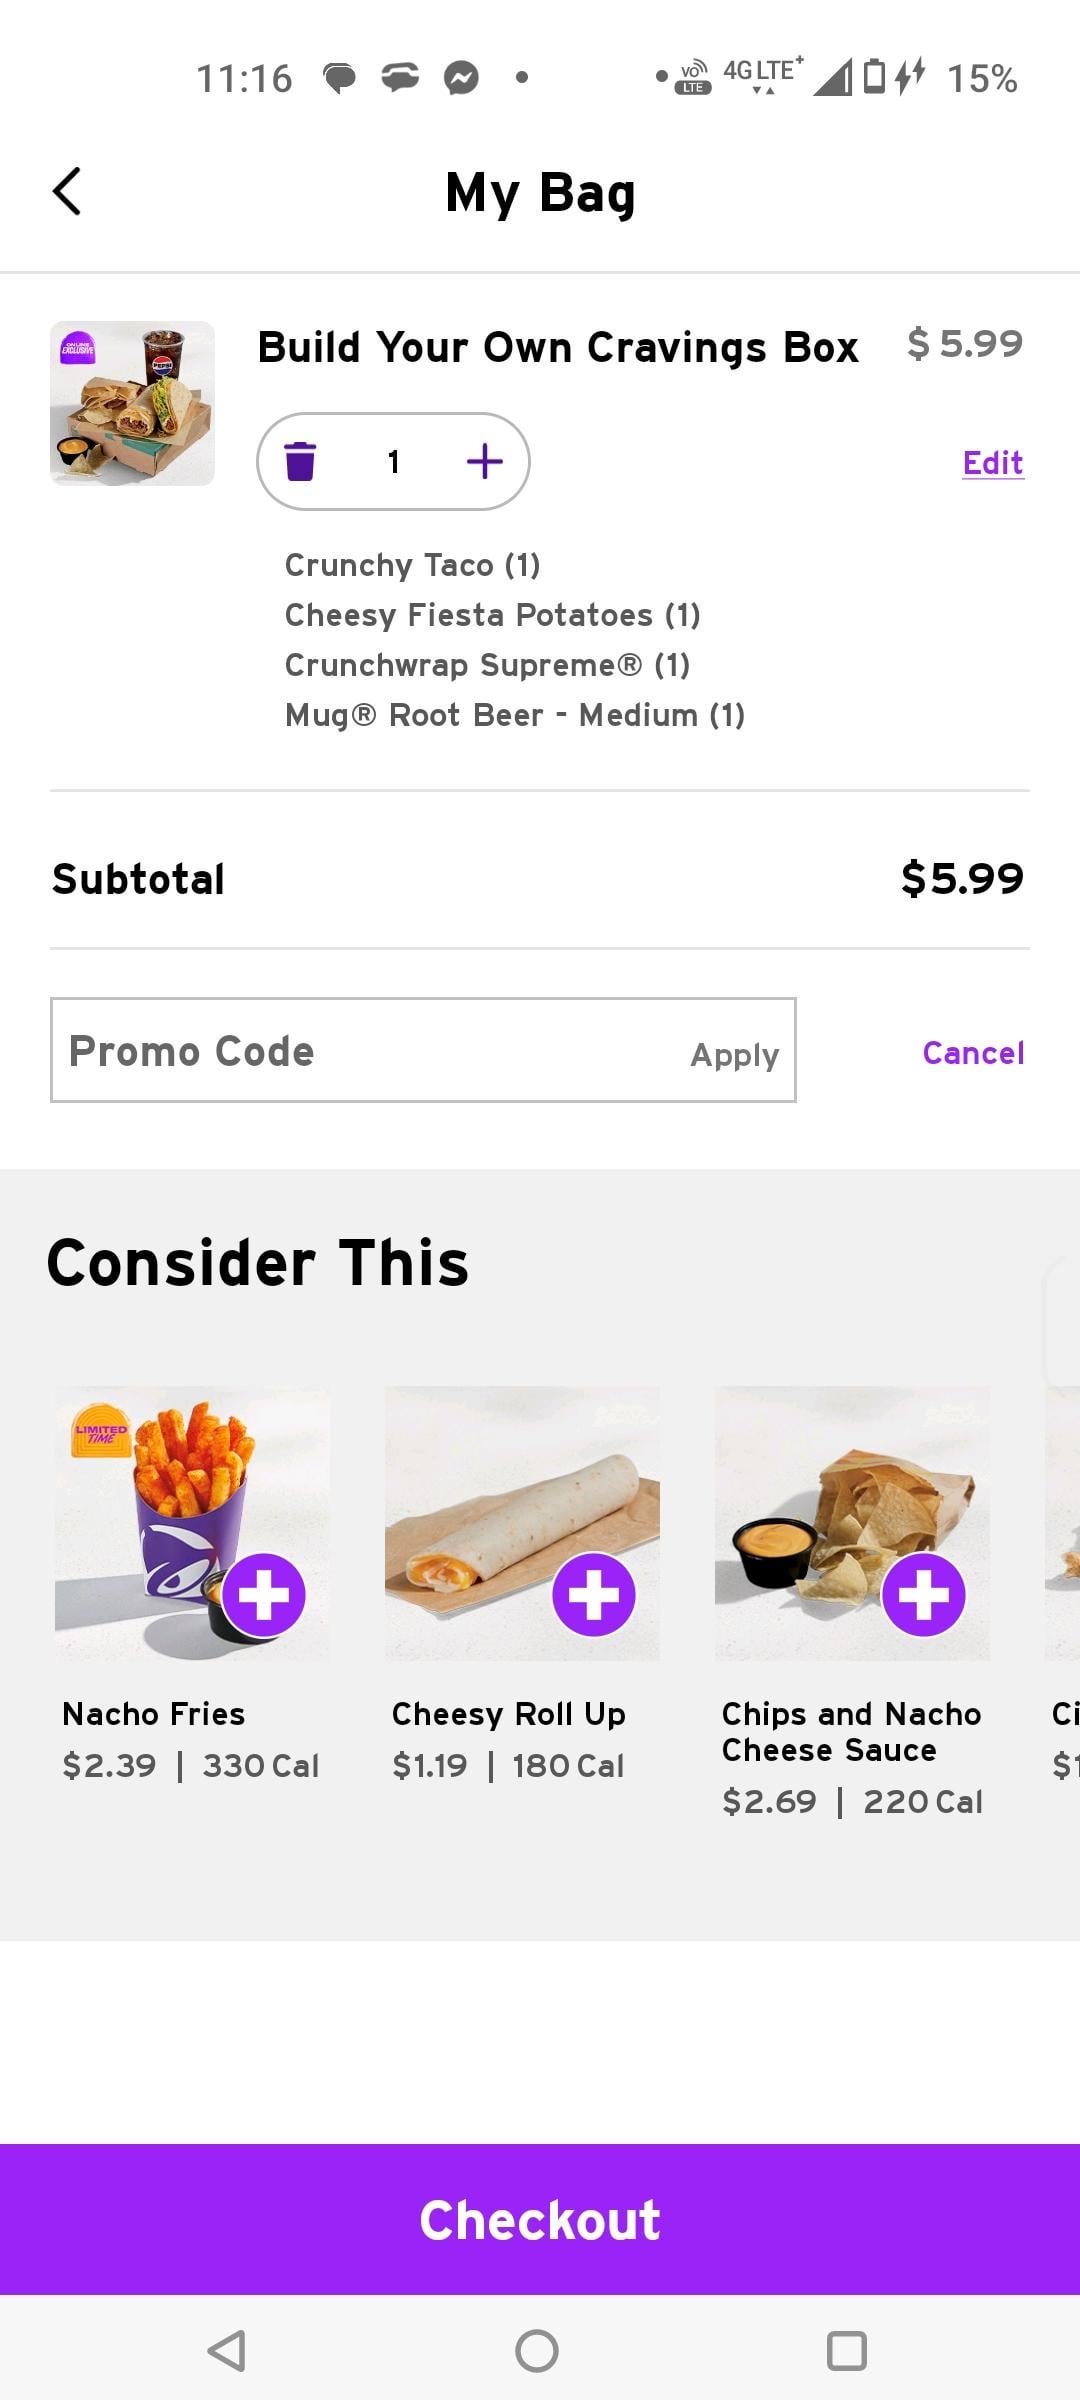
Task: Open Android recent apps button
Action: (846, 2351)
